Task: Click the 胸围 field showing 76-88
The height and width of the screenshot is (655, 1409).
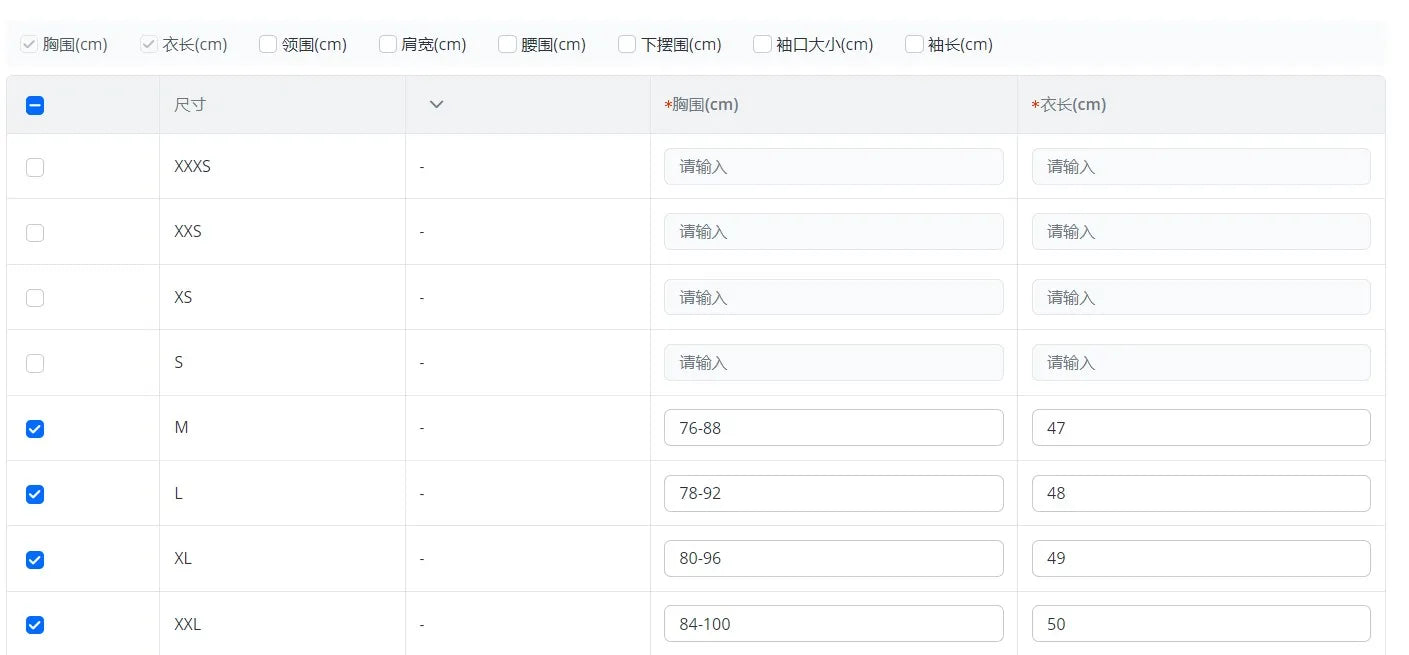Action: coord(833,428)
